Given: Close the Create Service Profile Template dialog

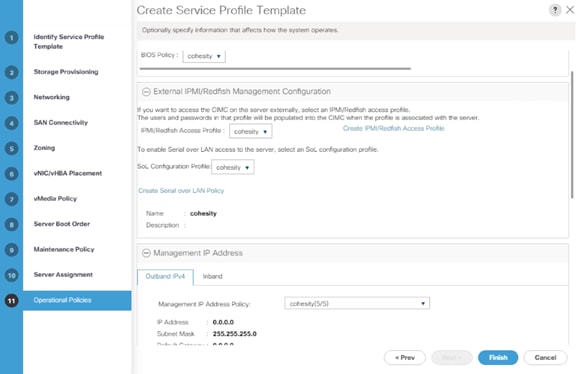Looking at the screenshot, I should point(570,10).
